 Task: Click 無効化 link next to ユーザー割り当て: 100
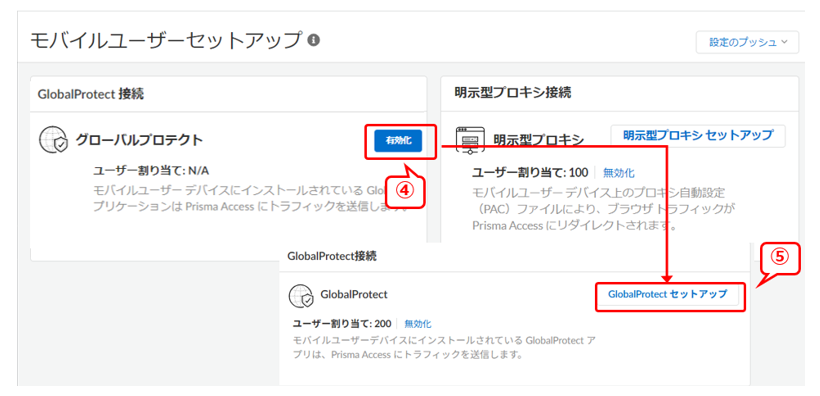619,173
